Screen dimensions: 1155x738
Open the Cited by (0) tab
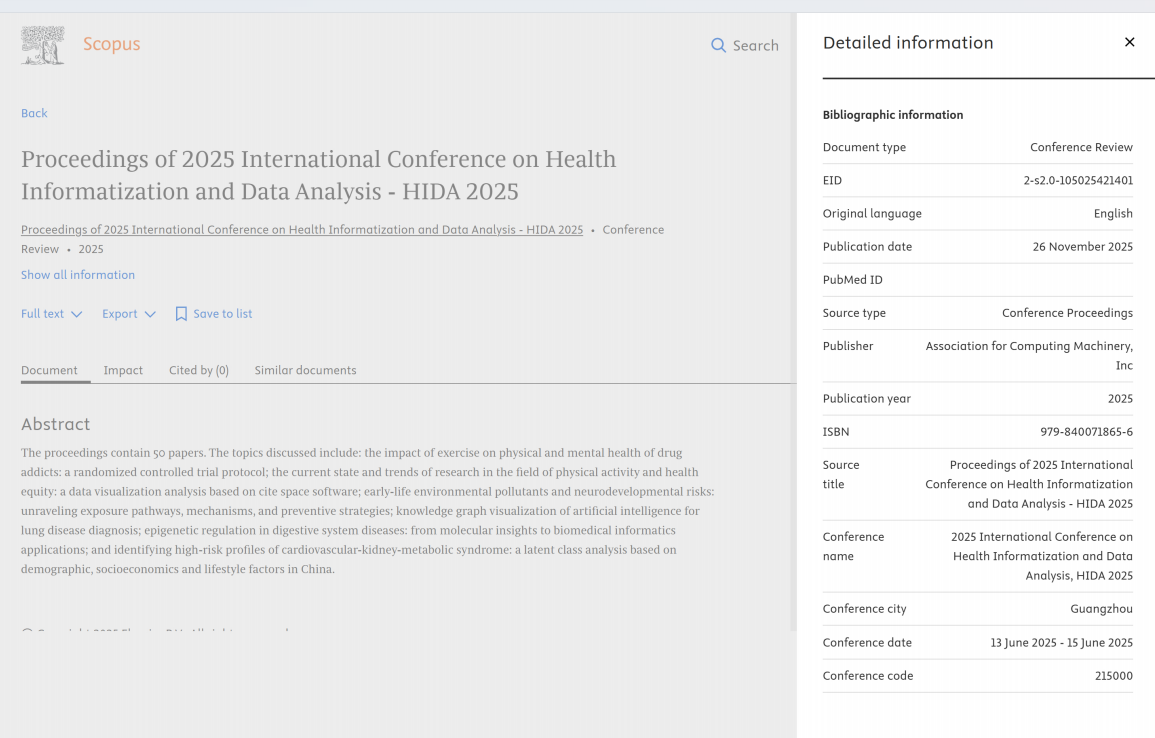(x=199, y=370)
